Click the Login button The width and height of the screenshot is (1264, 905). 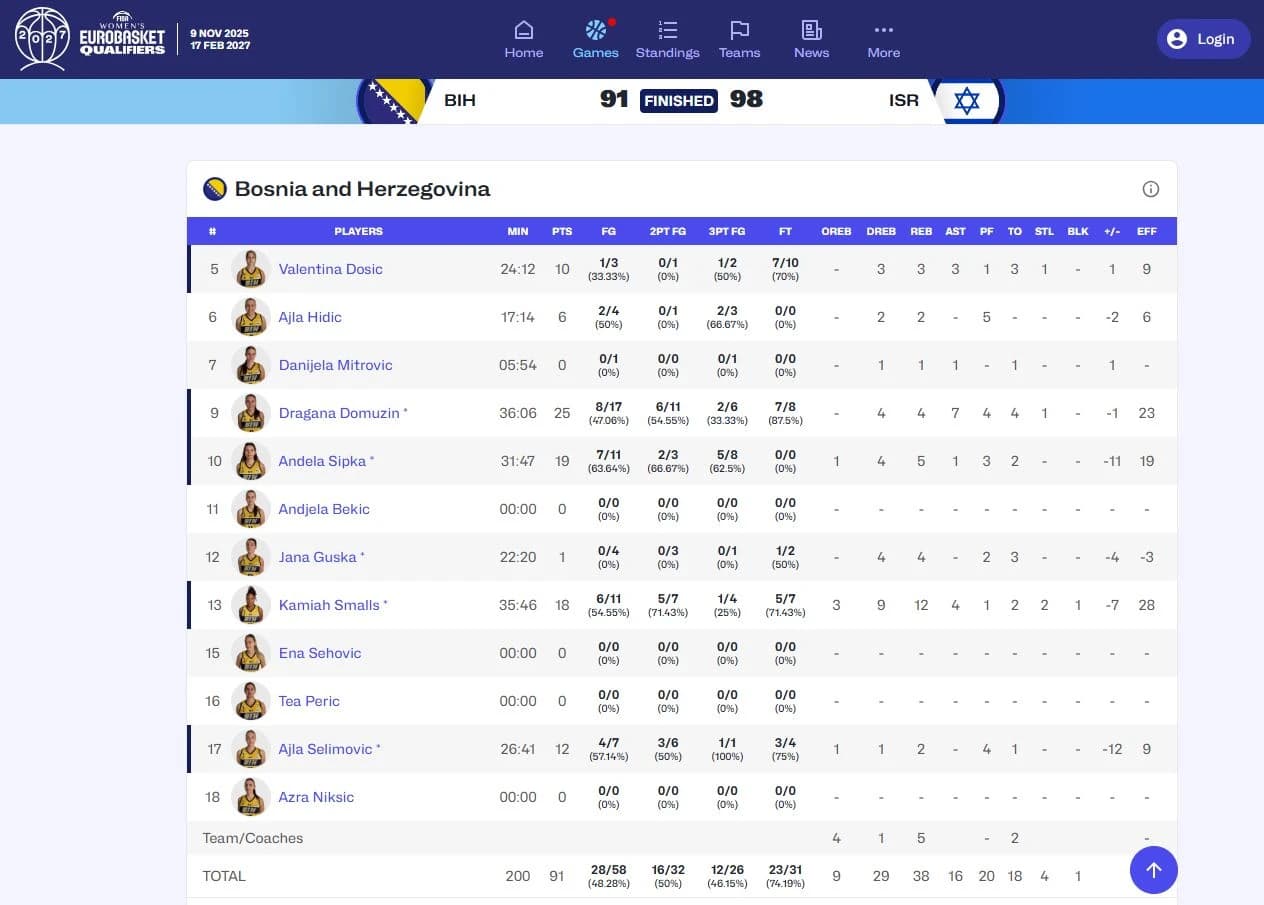coord(1203,39)
